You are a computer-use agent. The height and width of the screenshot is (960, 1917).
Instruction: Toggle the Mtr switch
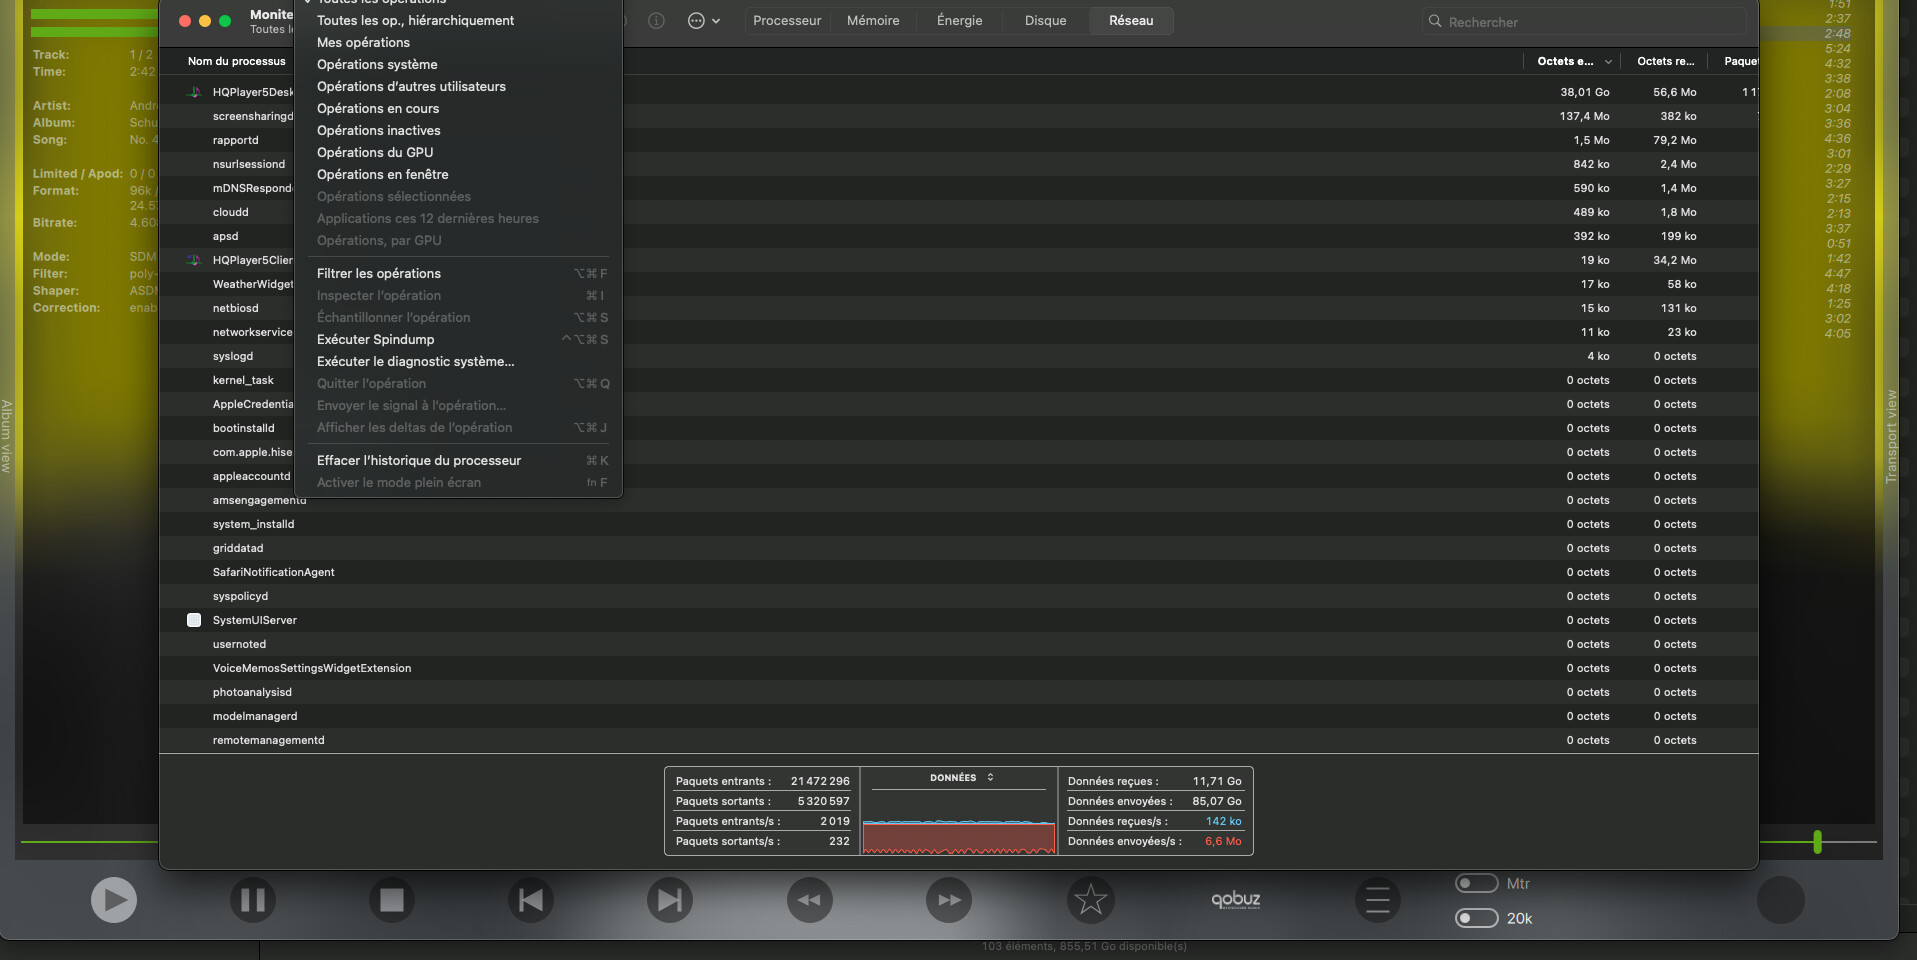coord(1476,883)
